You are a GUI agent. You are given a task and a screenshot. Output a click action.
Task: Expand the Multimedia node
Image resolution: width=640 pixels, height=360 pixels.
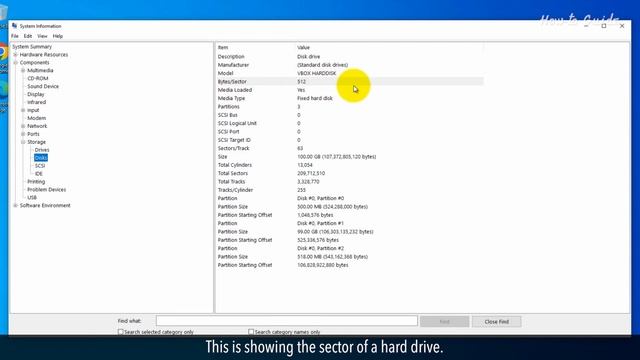click(x=23, y=71)
